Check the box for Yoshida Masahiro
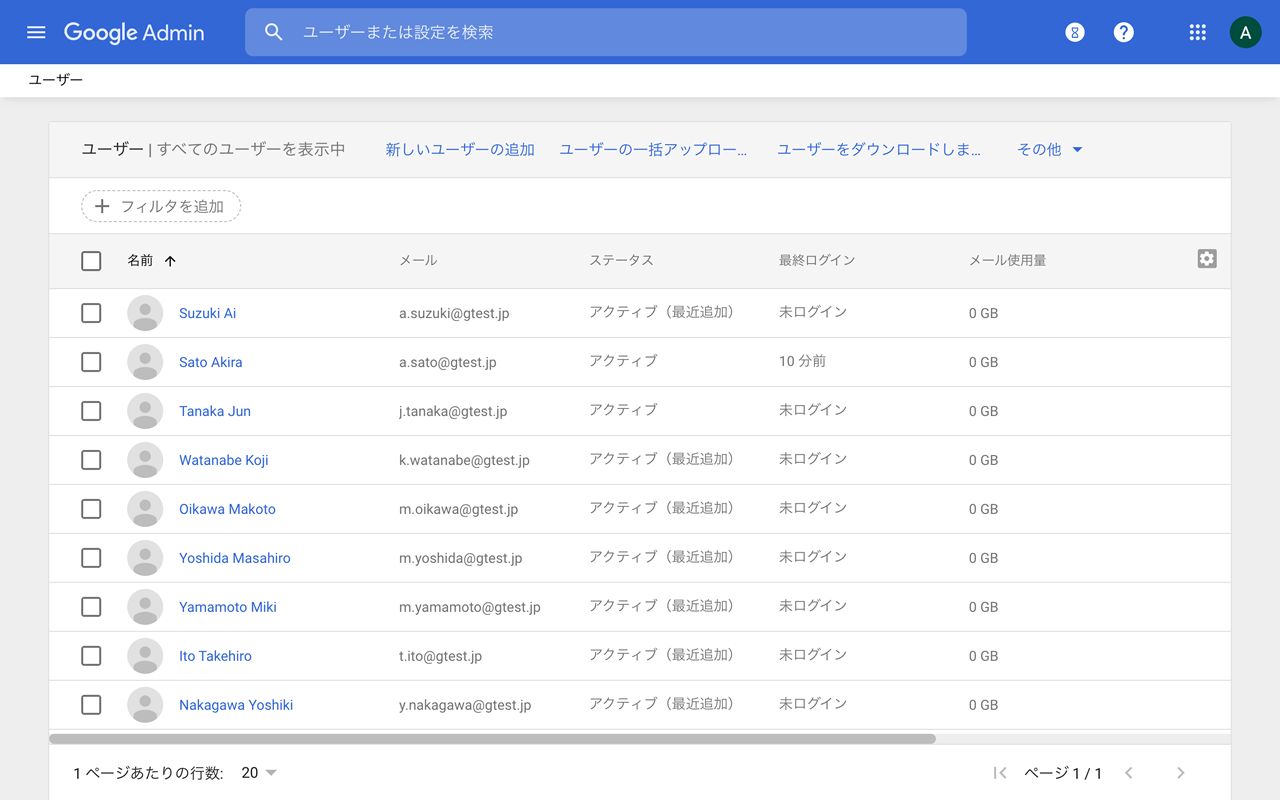The image size is (1280, 800). coord(91,558)
